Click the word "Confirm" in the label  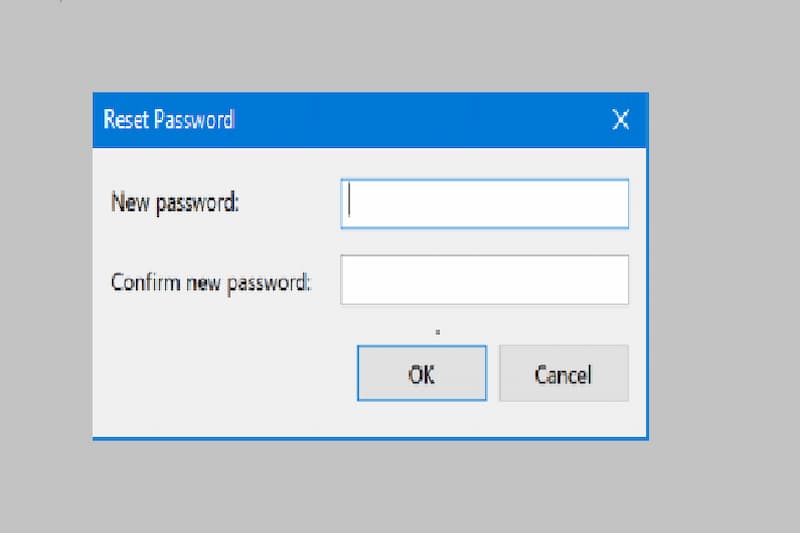pos(144,281)
